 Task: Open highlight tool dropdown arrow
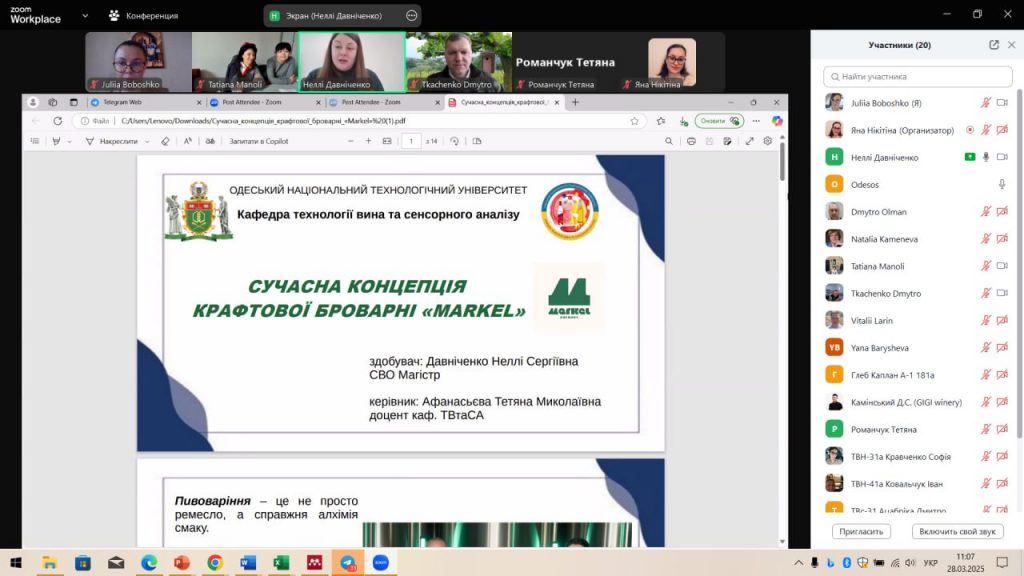click(69, 142)
